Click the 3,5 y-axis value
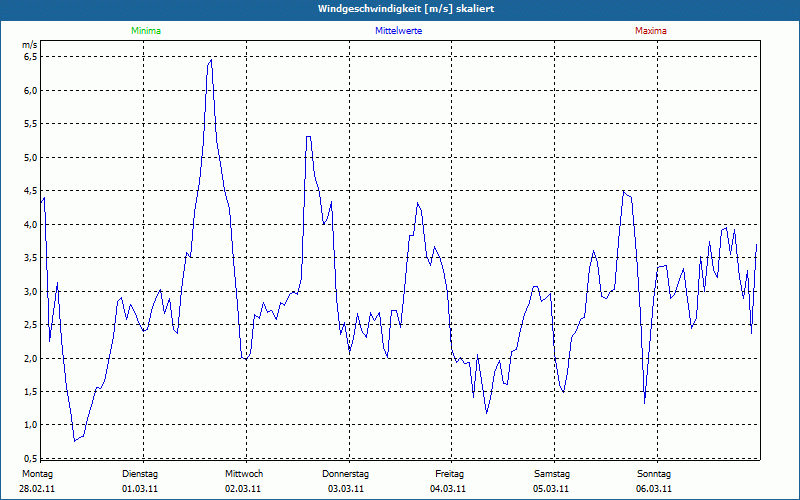Viewport: 800px width, 500px height. [31, 258]
